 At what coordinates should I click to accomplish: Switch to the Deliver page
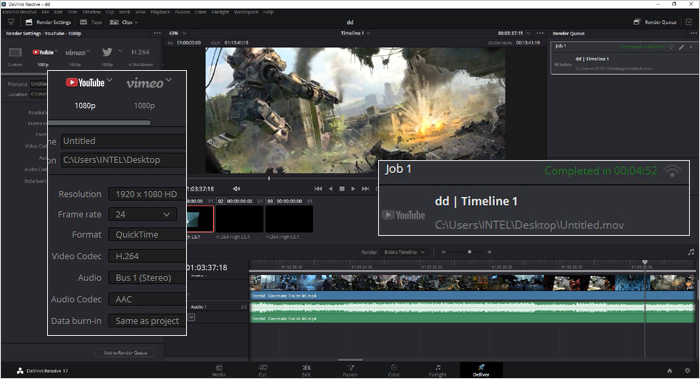pos(481,371)
